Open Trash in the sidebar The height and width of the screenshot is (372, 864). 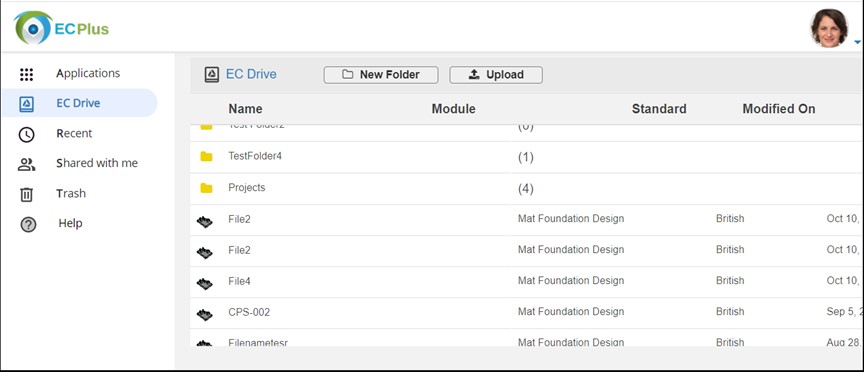pos(71,193)
